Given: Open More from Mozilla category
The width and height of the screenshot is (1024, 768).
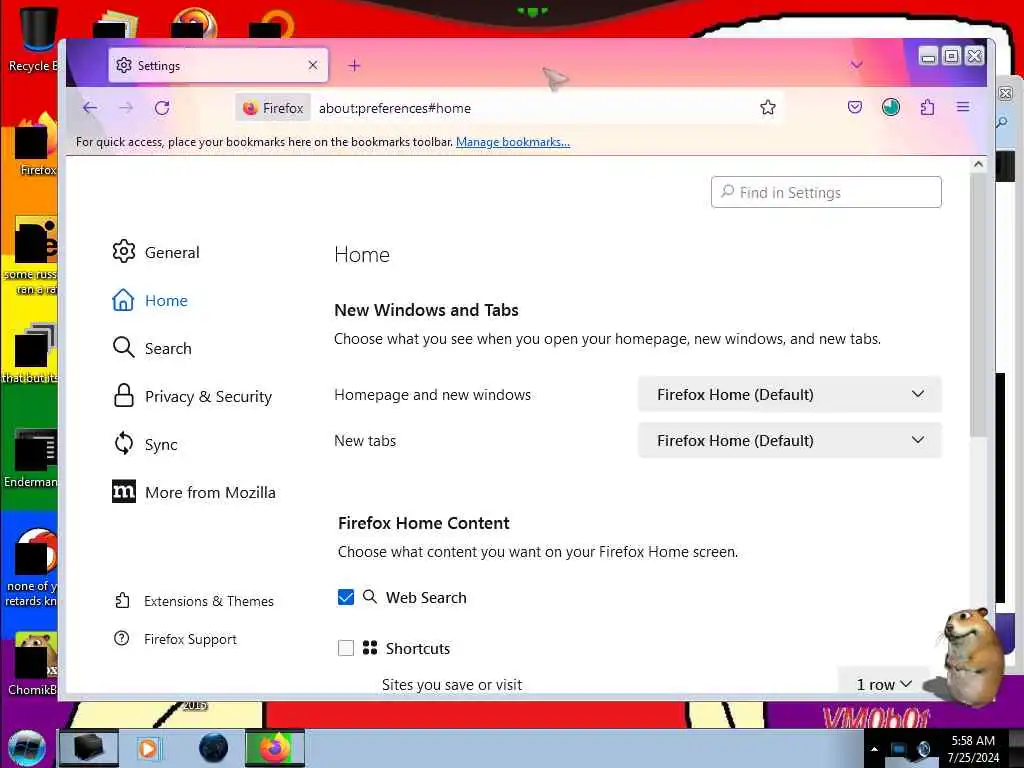Looking at the screenshot, I should (194, 492).
